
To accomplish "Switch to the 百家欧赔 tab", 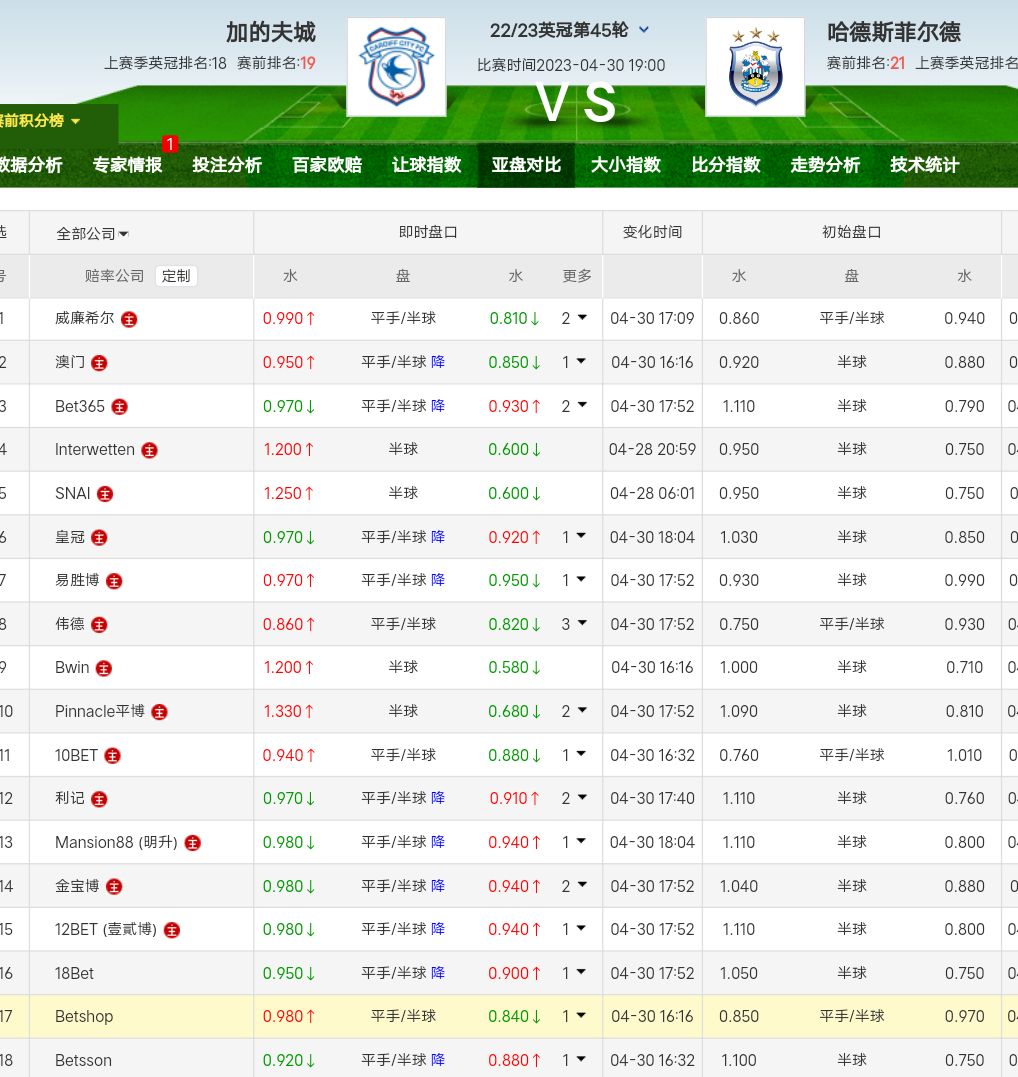I will [326, 165].
